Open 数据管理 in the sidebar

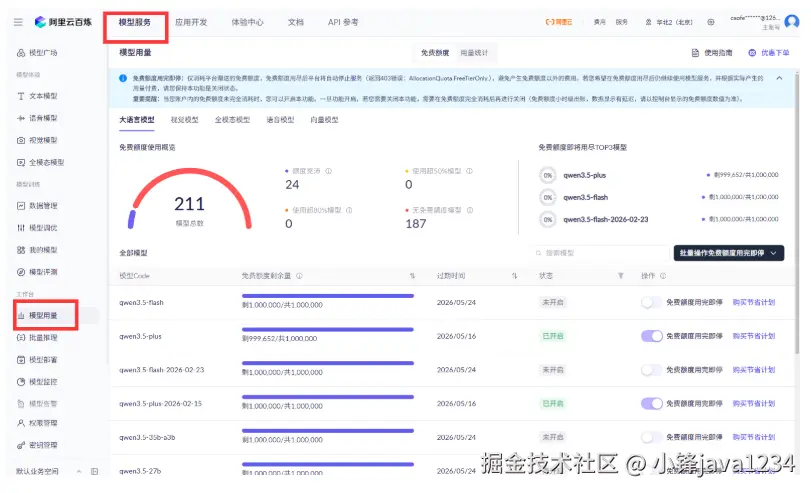[37, 206]
